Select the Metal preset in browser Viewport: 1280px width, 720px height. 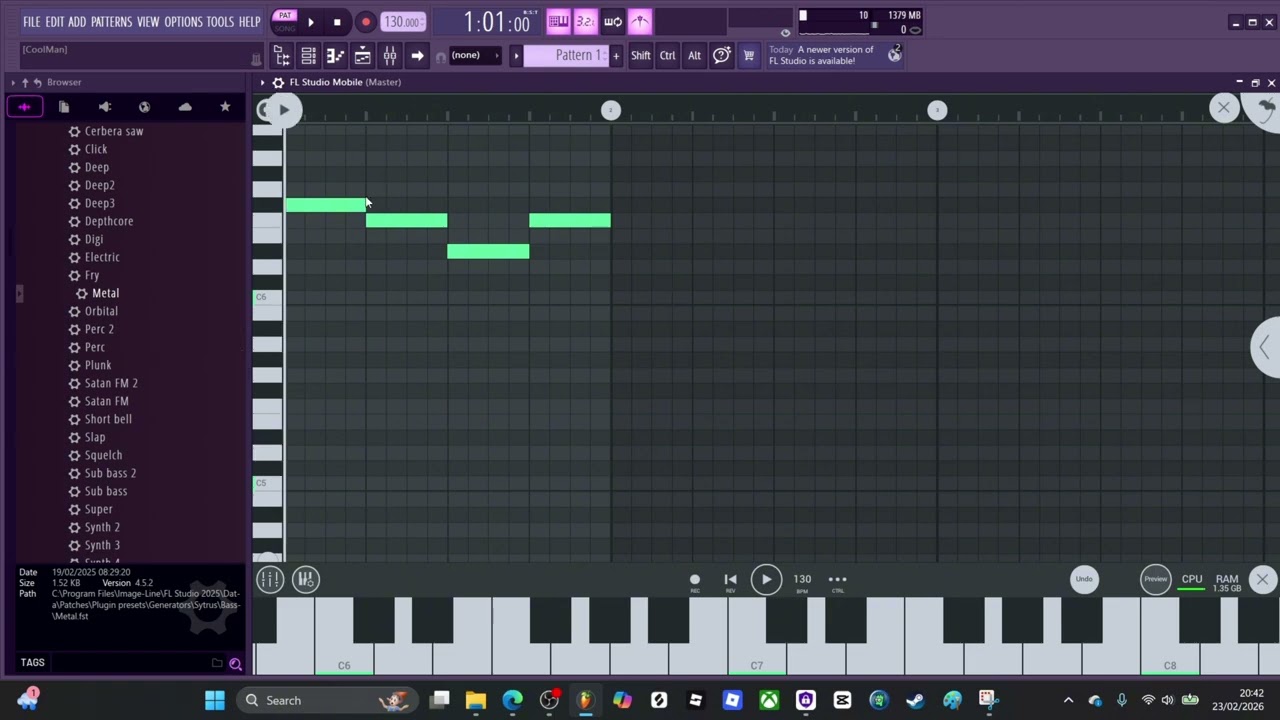(x=105, y=293)
